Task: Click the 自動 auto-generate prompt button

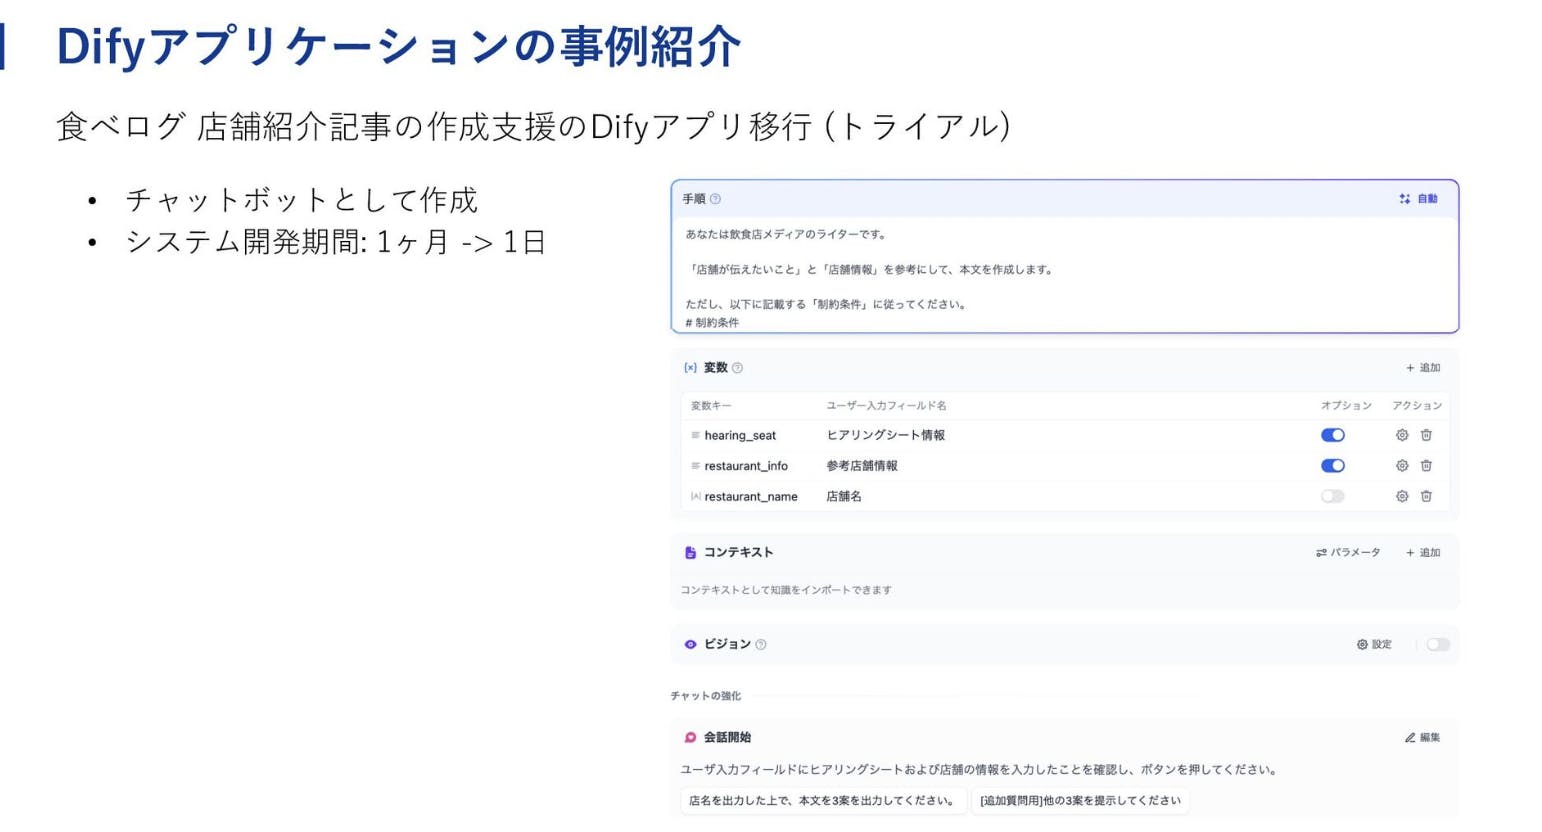Action: tap(1418, 199)
